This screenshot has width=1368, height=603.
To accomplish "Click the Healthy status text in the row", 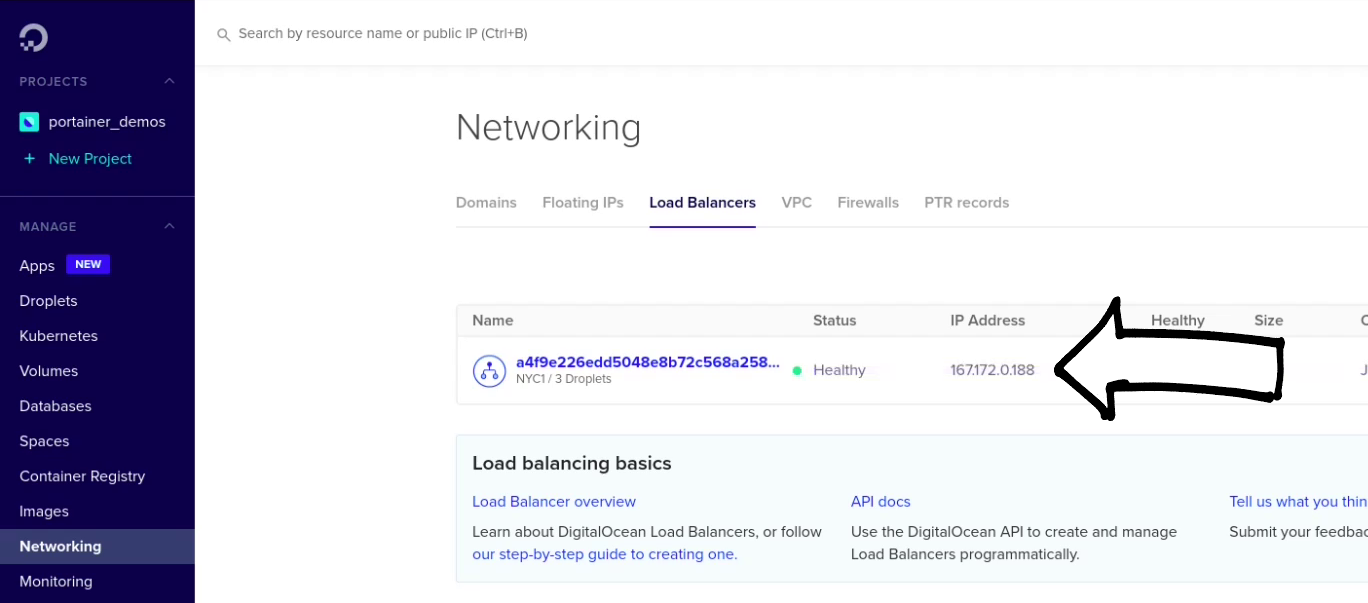I will [x=839, y=371].
